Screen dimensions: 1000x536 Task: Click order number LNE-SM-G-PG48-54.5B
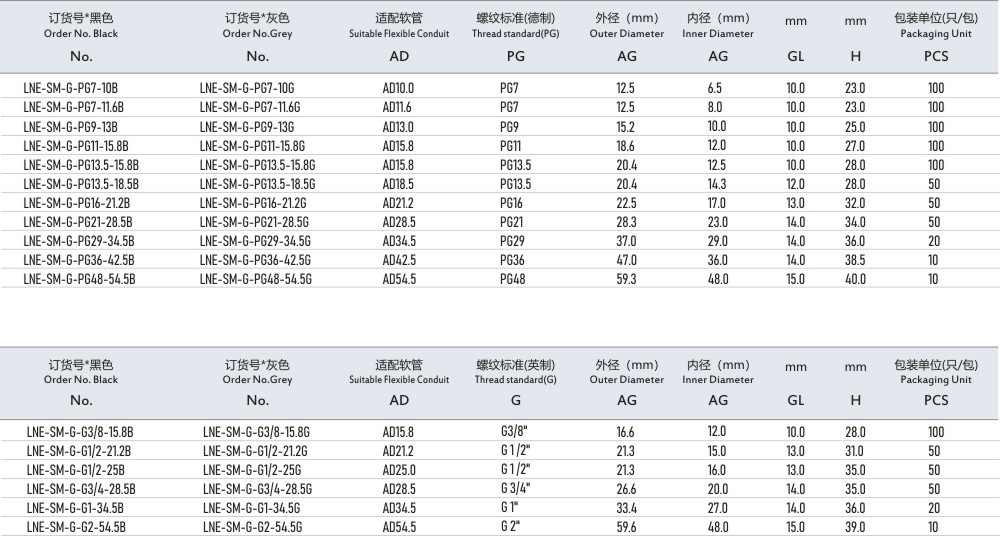78,279
